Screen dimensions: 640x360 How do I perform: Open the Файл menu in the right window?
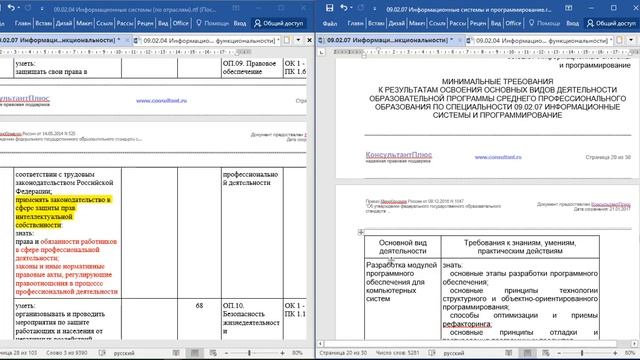point(330,24)
